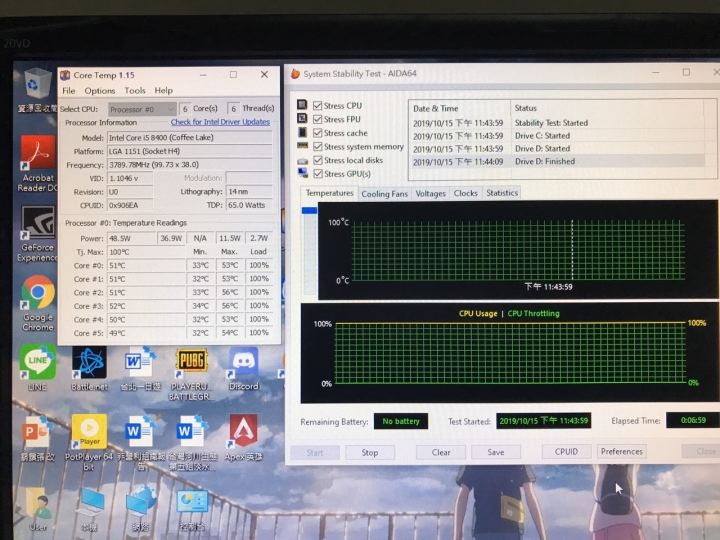Click CPU chip icon beside Stress CPU
The width and height of the screenshot is (720, 540).
pyautogui.click(x=302, y=105)
